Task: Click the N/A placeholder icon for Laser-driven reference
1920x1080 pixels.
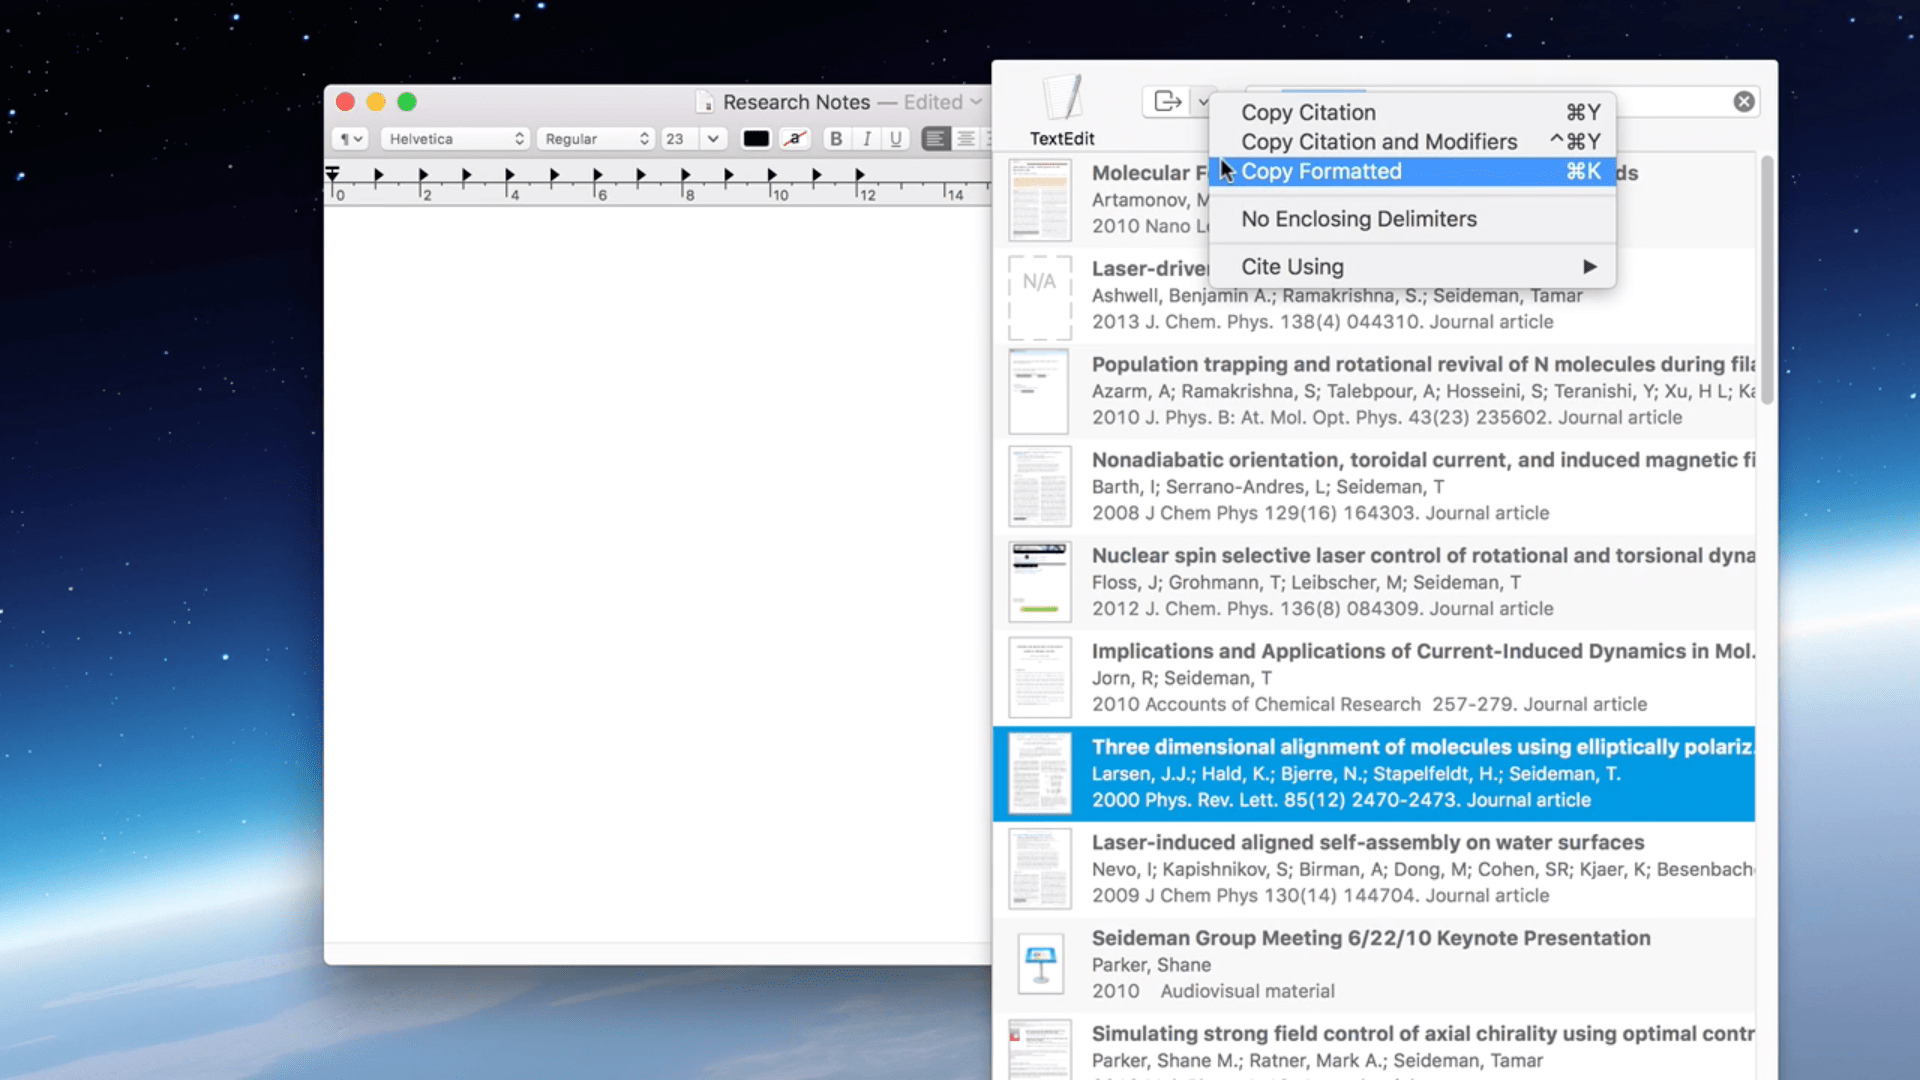Action: pos(1040,297)
